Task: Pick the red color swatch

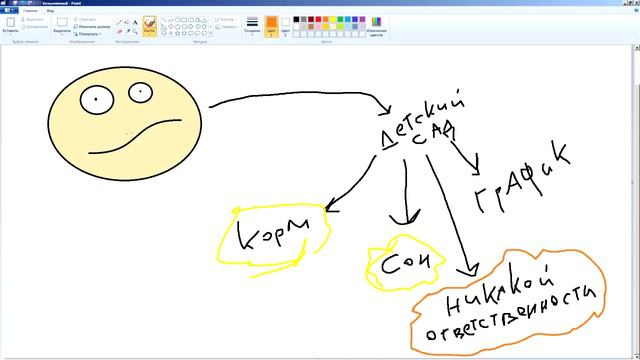Action: pos(318,19)
